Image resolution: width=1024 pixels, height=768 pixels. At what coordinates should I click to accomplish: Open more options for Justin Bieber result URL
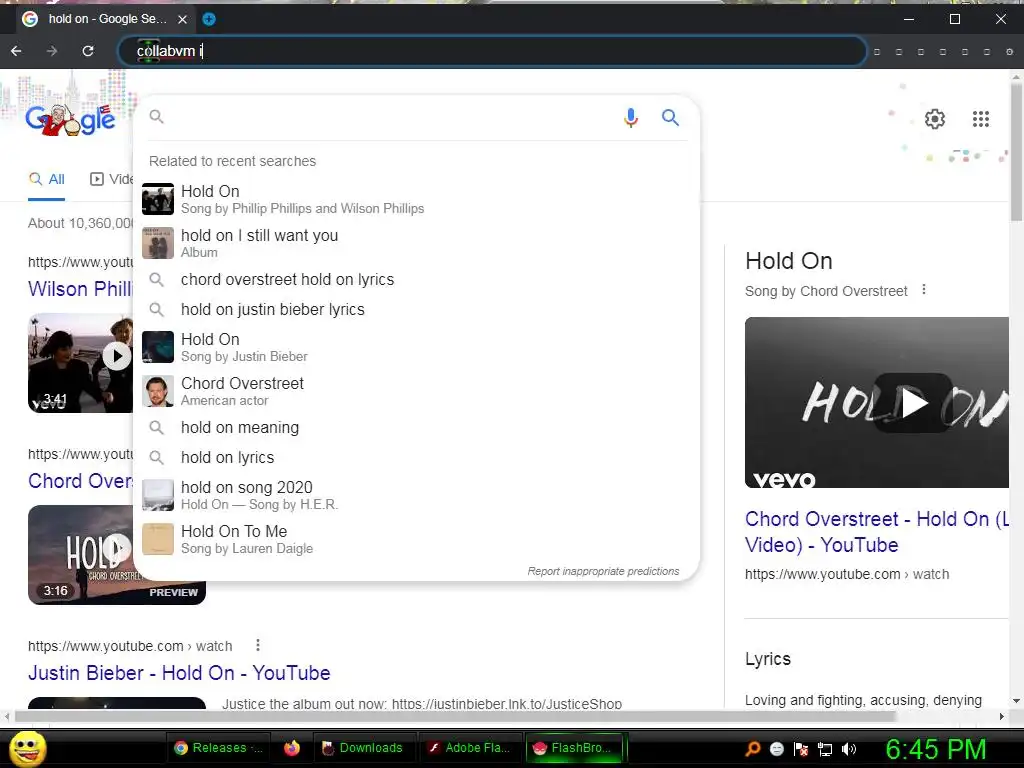[x=258, y=645]
